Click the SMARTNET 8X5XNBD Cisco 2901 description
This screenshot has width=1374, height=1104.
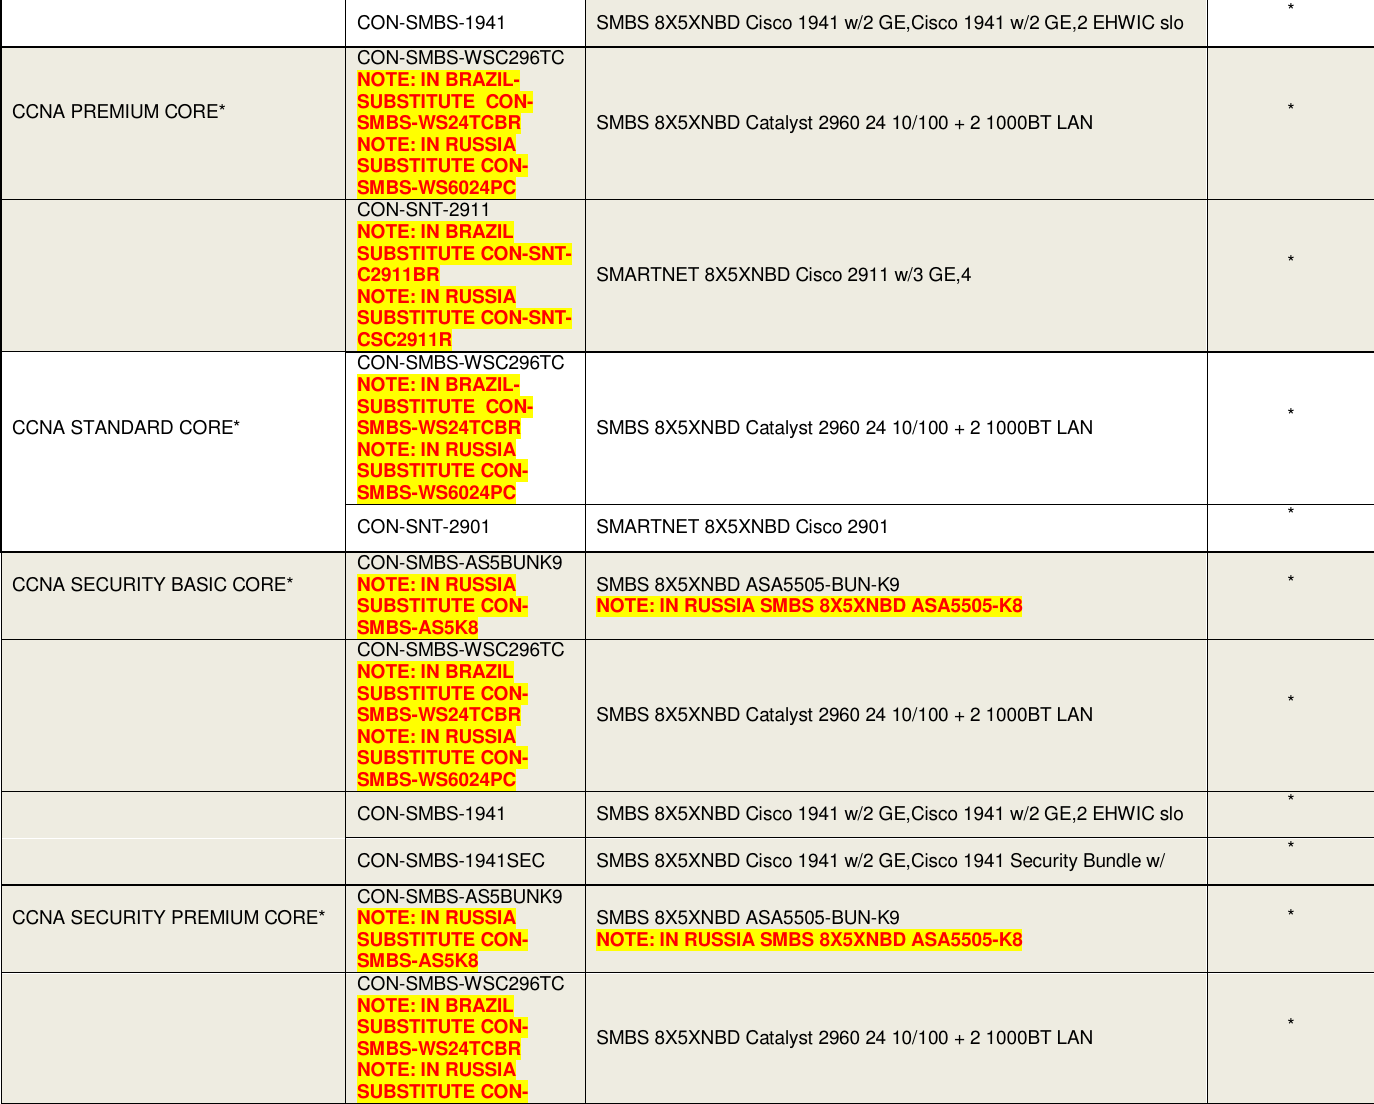coord(743,527)
